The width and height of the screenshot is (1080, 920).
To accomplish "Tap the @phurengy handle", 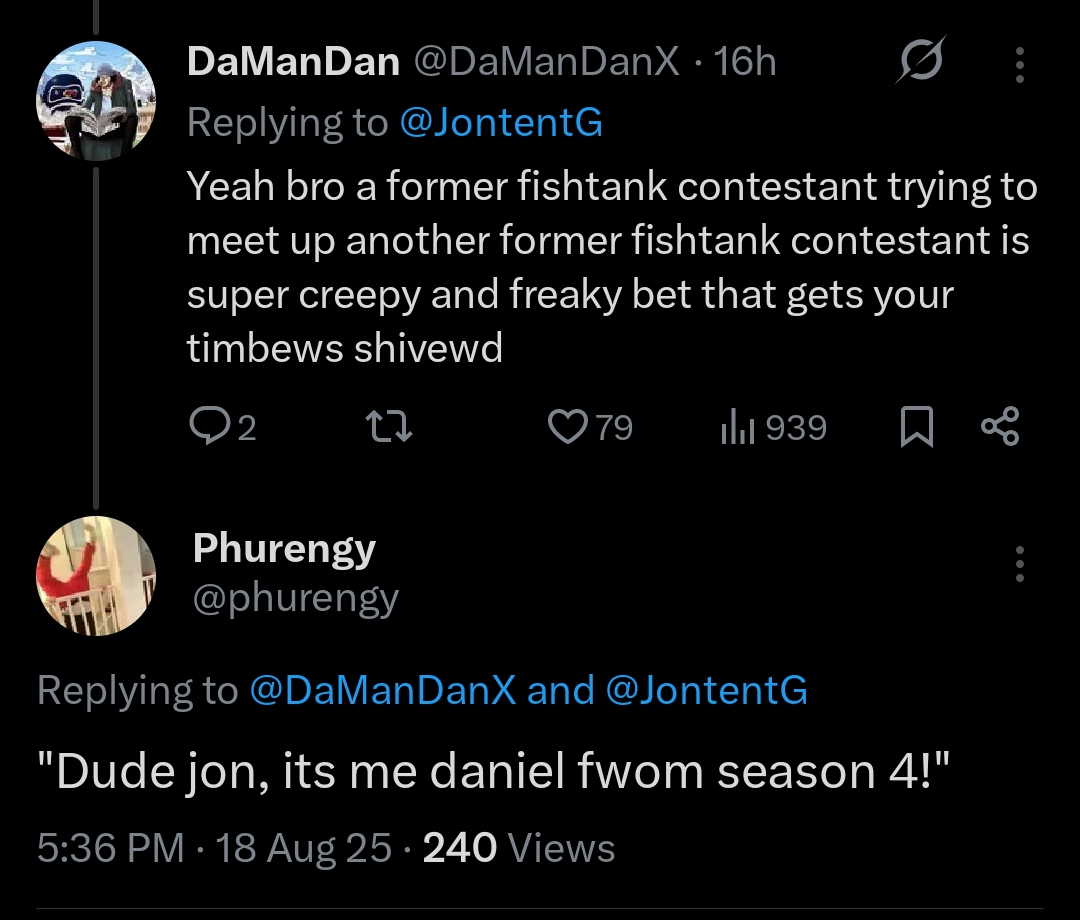I will coord(296,598).
